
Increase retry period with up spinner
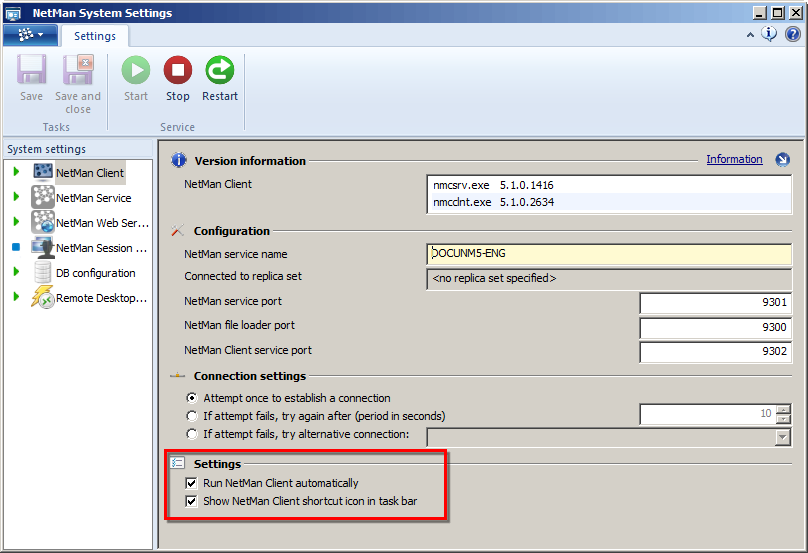click(x=783, y=410)
